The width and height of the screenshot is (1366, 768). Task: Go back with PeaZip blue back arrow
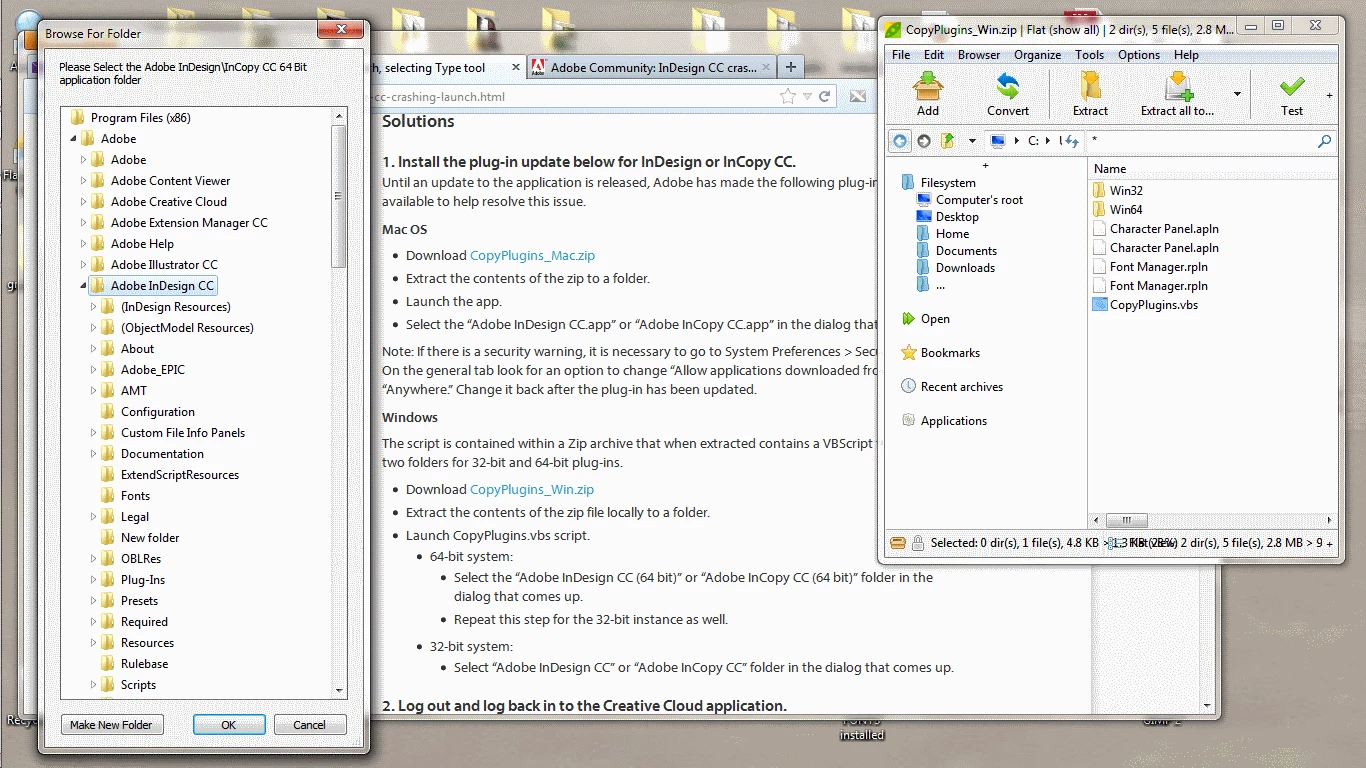pyautogui.click(x=900, y=142)
